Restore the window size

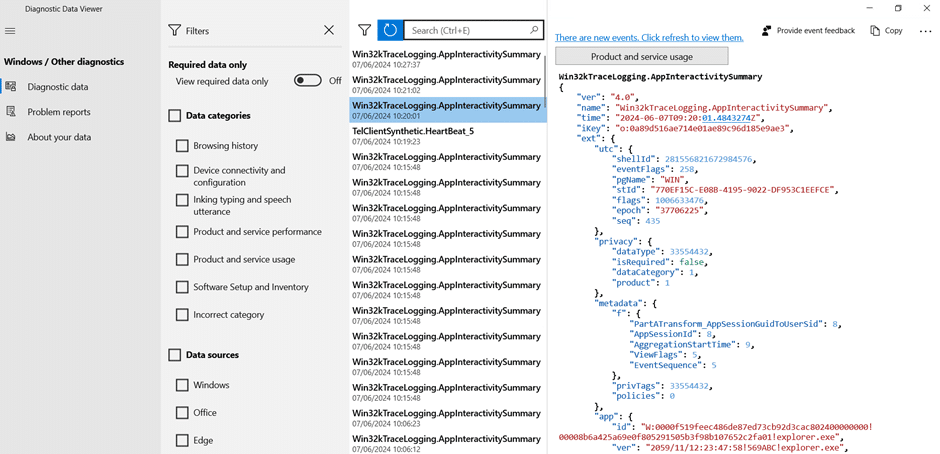(897, 8)
